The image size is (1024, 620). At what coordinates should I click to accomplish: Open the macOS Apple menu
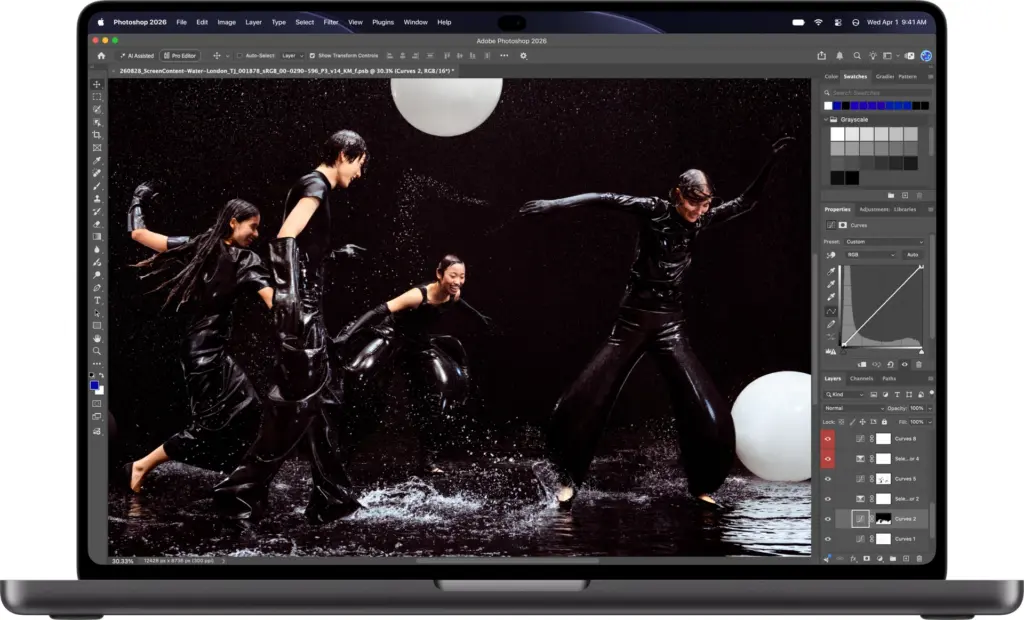coord(101,22)
